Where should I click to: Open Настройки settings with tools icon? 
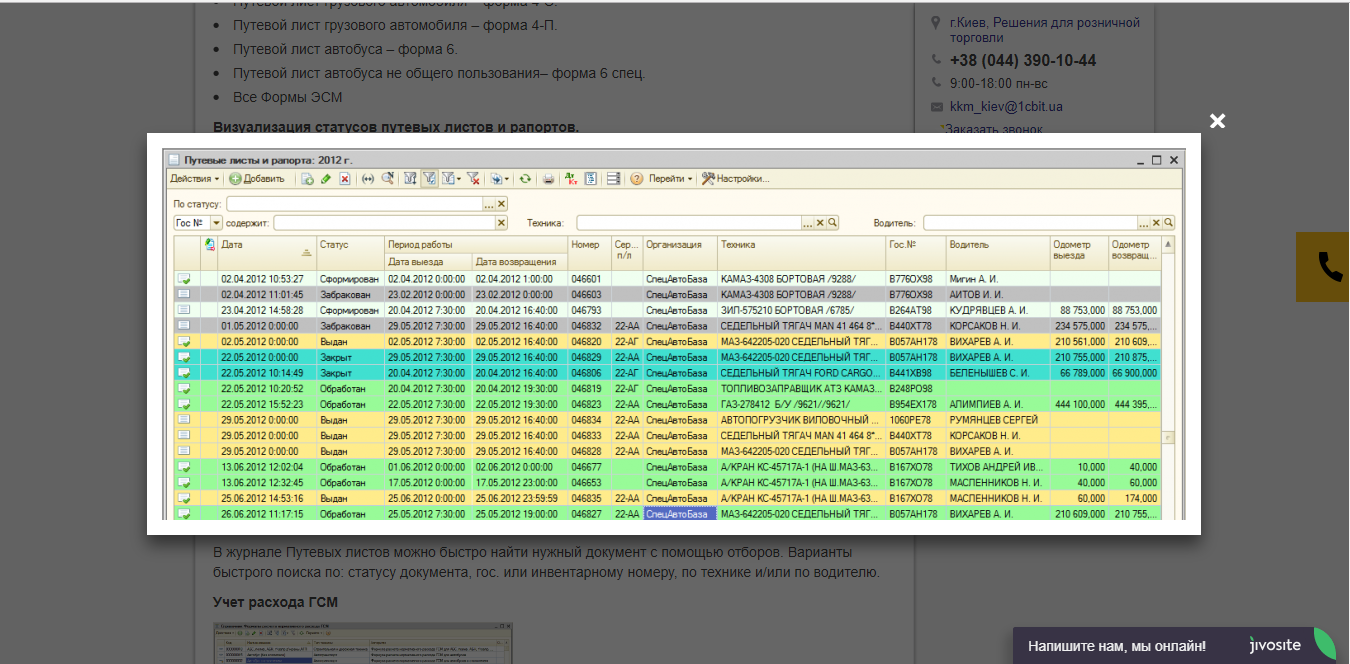[x=735, y=179]
